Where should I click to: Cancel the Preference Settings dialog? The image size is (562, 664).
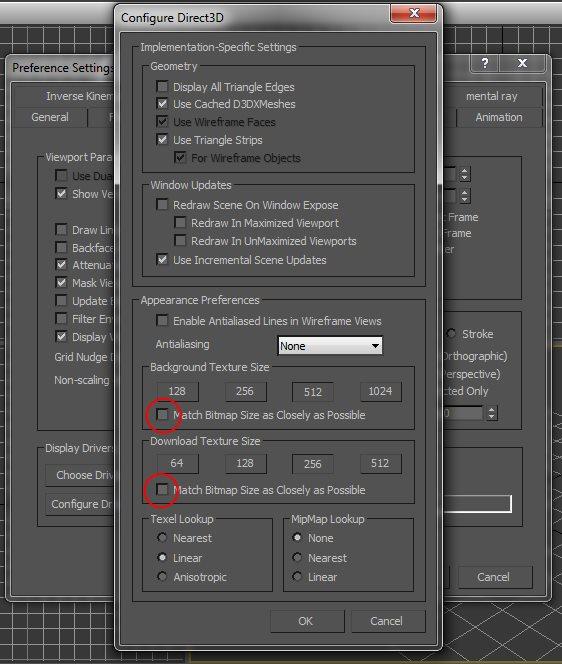(x=495, y=577)
